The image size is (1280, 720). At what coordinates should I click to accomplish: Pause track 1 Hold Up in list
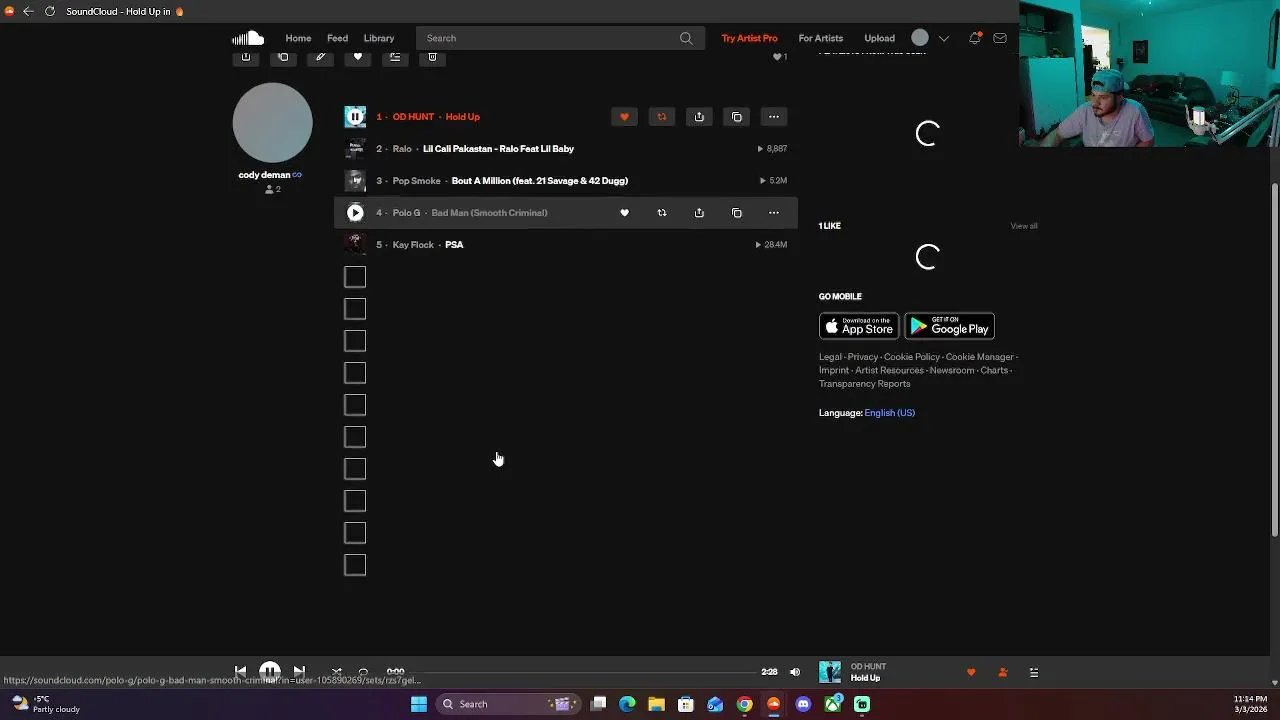click(355, 117)
